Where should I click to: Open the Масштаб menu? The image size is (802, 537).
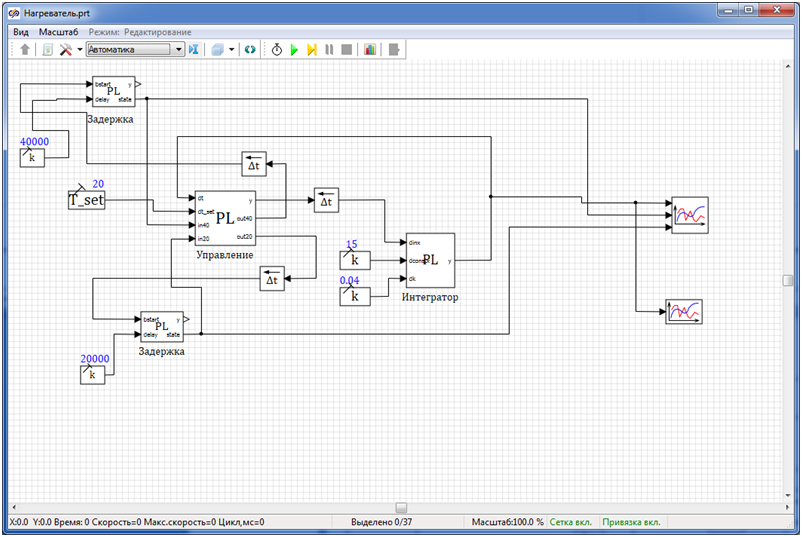coord(58,32)
